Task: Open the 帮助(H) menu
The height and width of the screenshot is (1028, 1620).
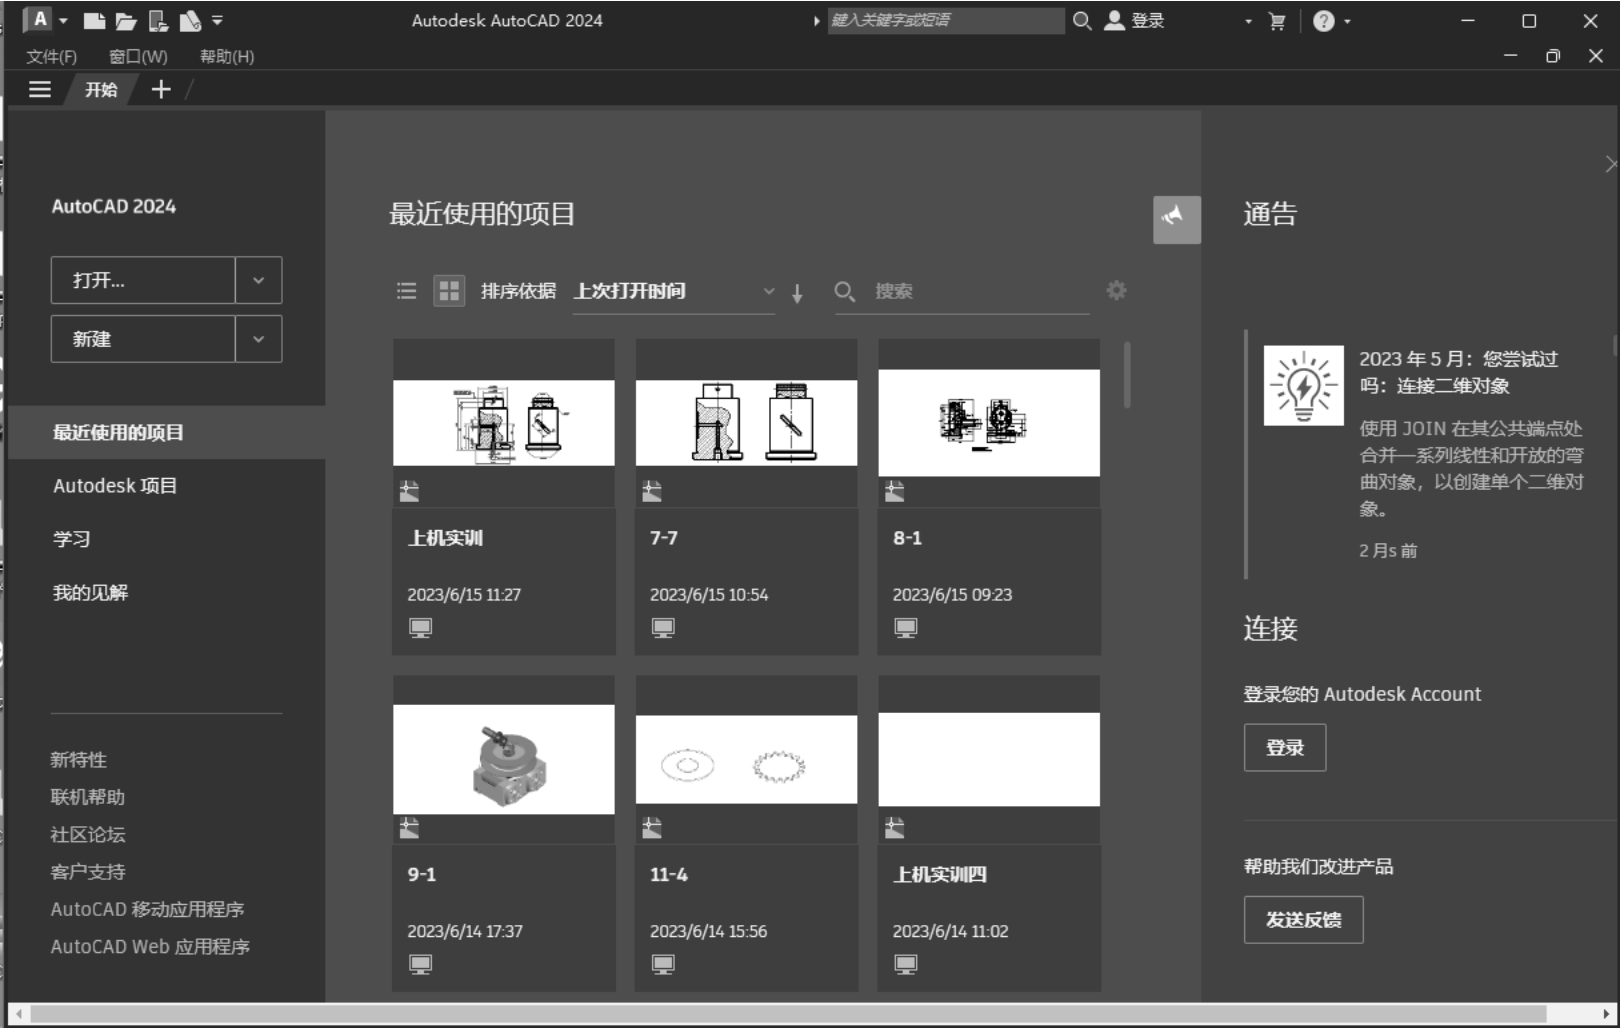Action: tap(227, 57)
